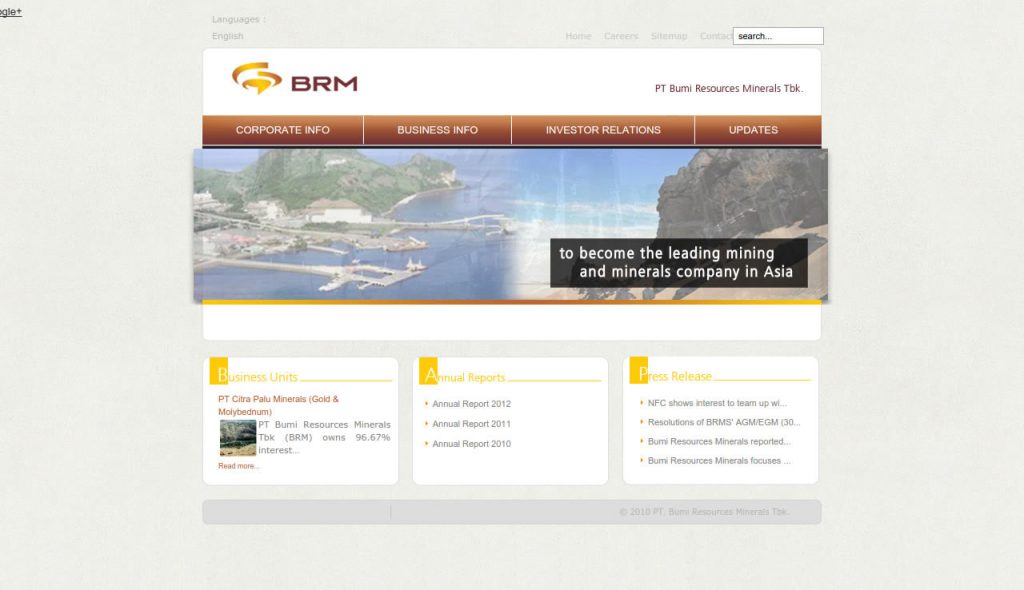Open the Investor Relations menu

603,130
